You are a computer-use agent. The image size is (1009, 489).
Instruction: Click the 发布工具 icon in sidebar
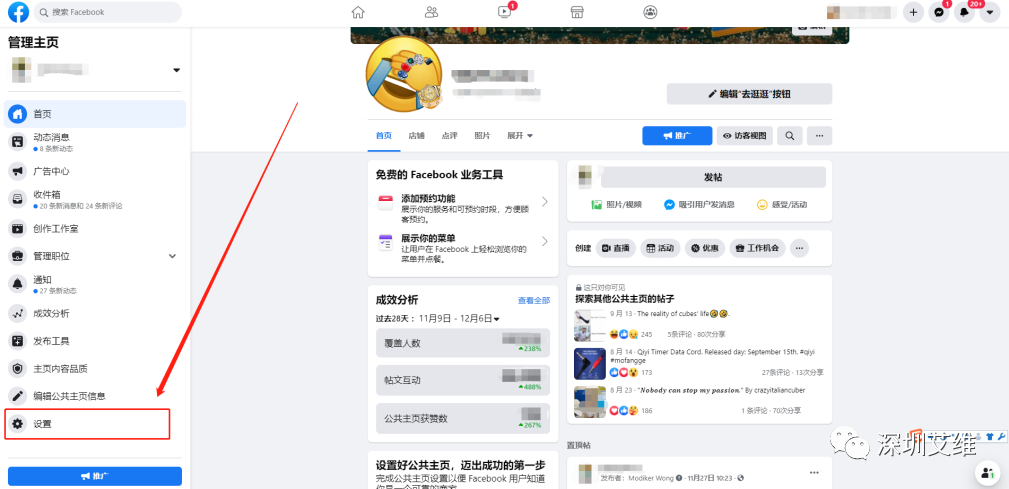(17, 341)
